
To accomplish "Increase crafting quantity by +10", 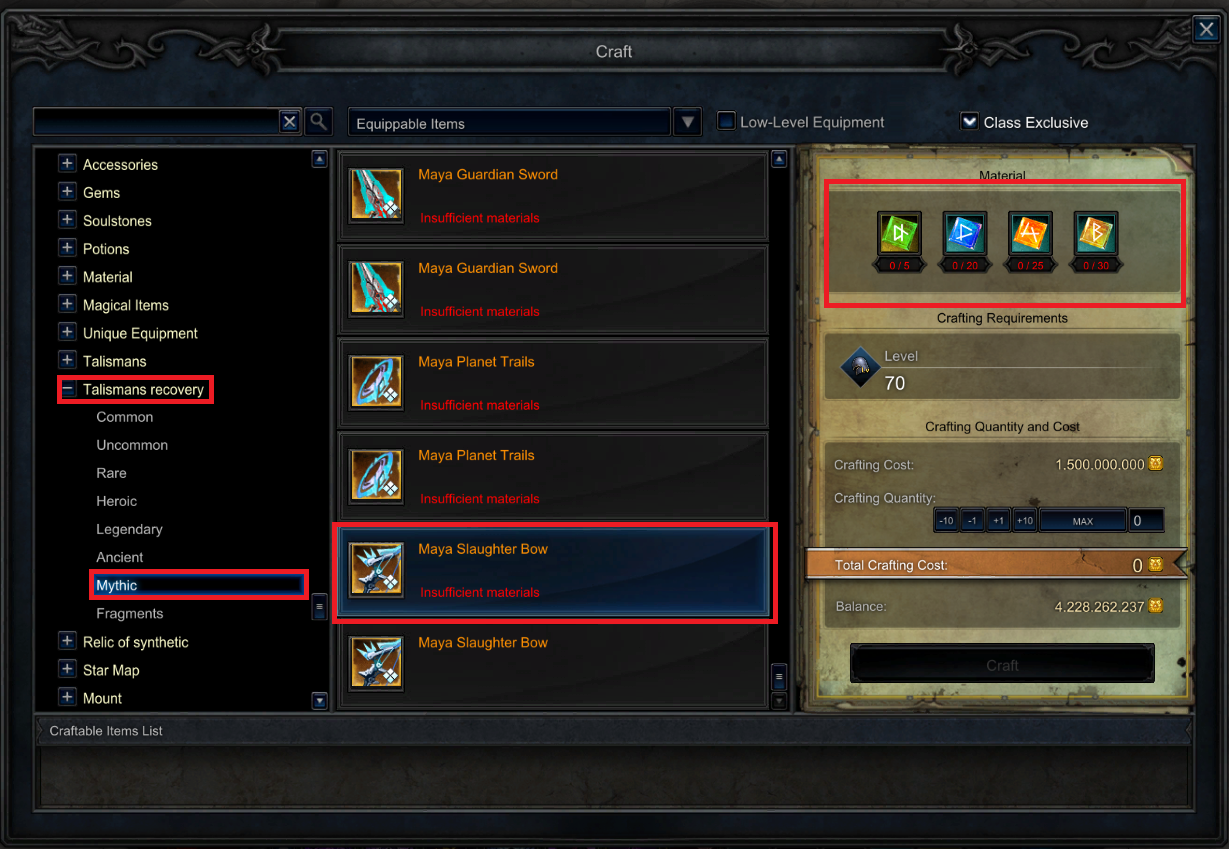I will [x=1024, y=521].
